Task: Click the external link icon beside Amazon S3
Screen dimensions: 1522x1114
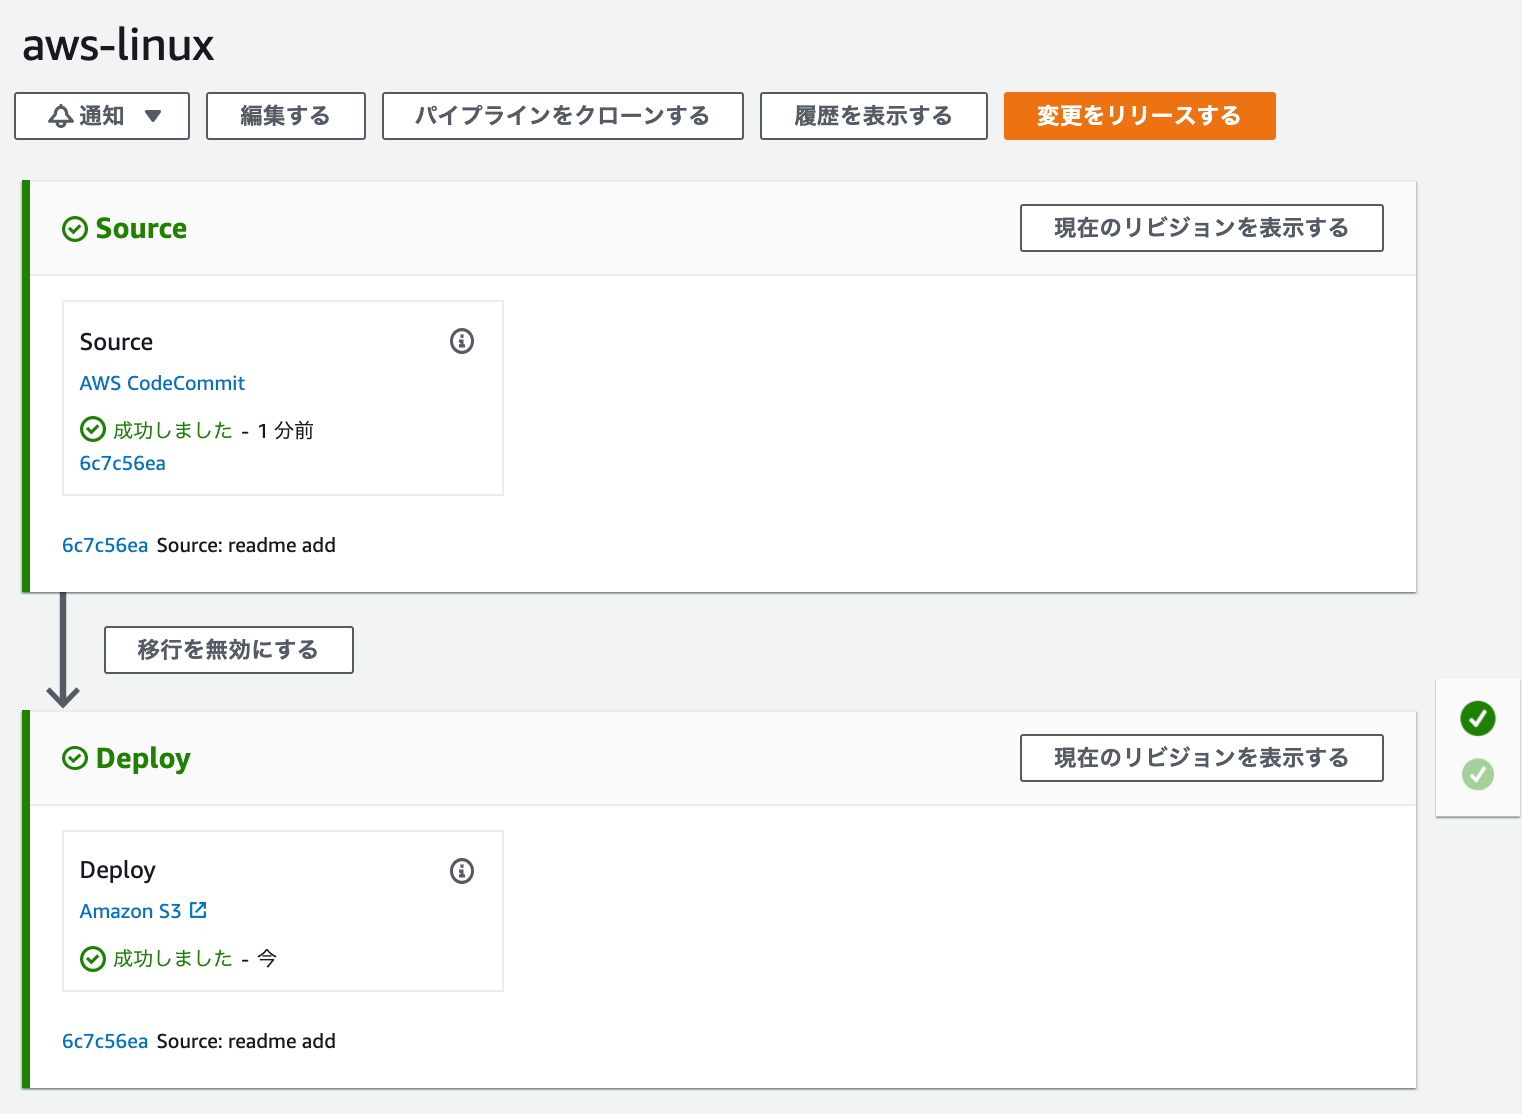Action: coord(198,910)
